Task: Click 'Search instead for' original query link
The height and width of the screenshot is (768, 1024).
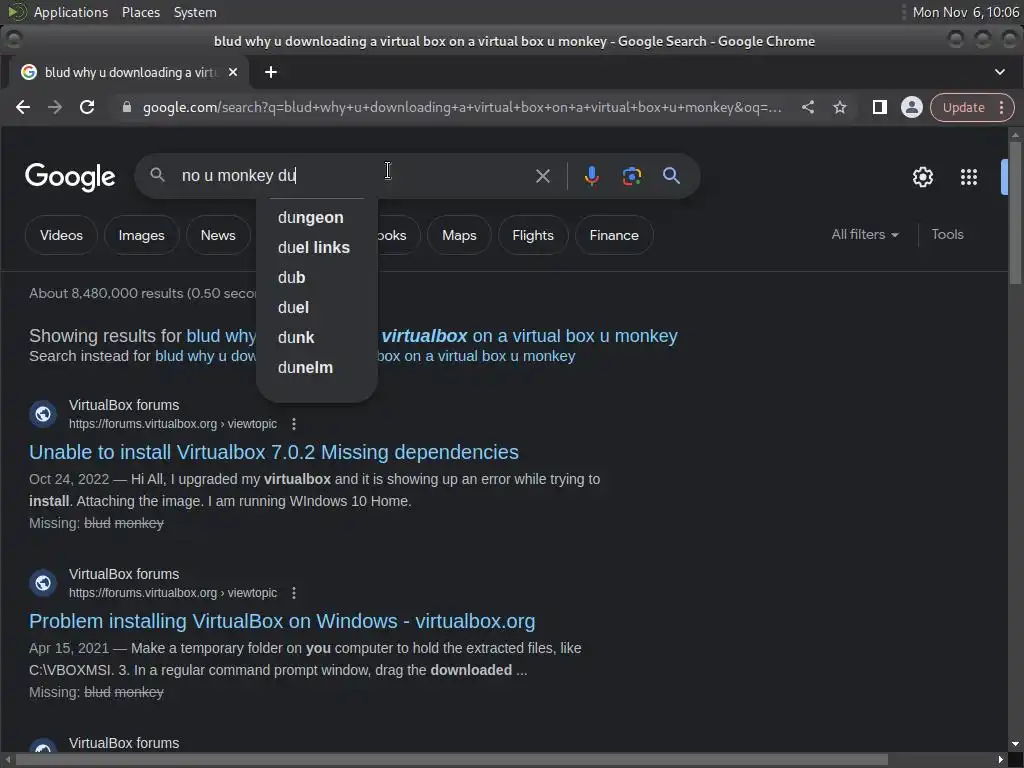Action: [365, 356]
